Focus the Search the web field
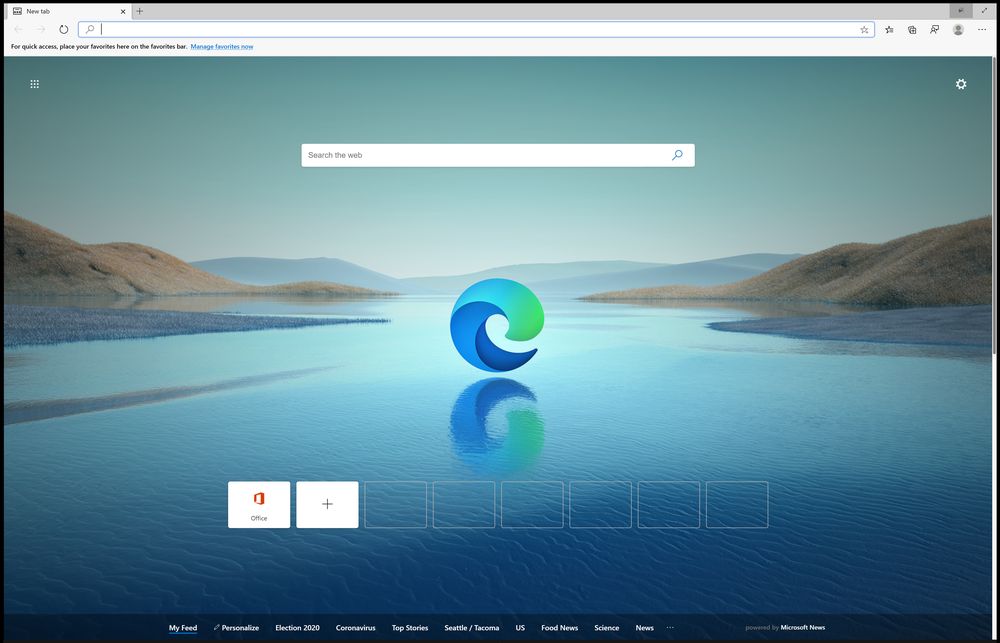 point(485,155)
